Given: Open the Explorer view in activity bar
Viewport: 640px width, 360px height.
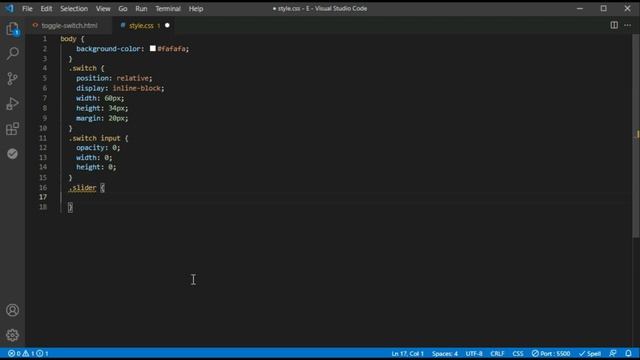Looking at the screenshot, I should pyautogui.click(x=12, y=29).
